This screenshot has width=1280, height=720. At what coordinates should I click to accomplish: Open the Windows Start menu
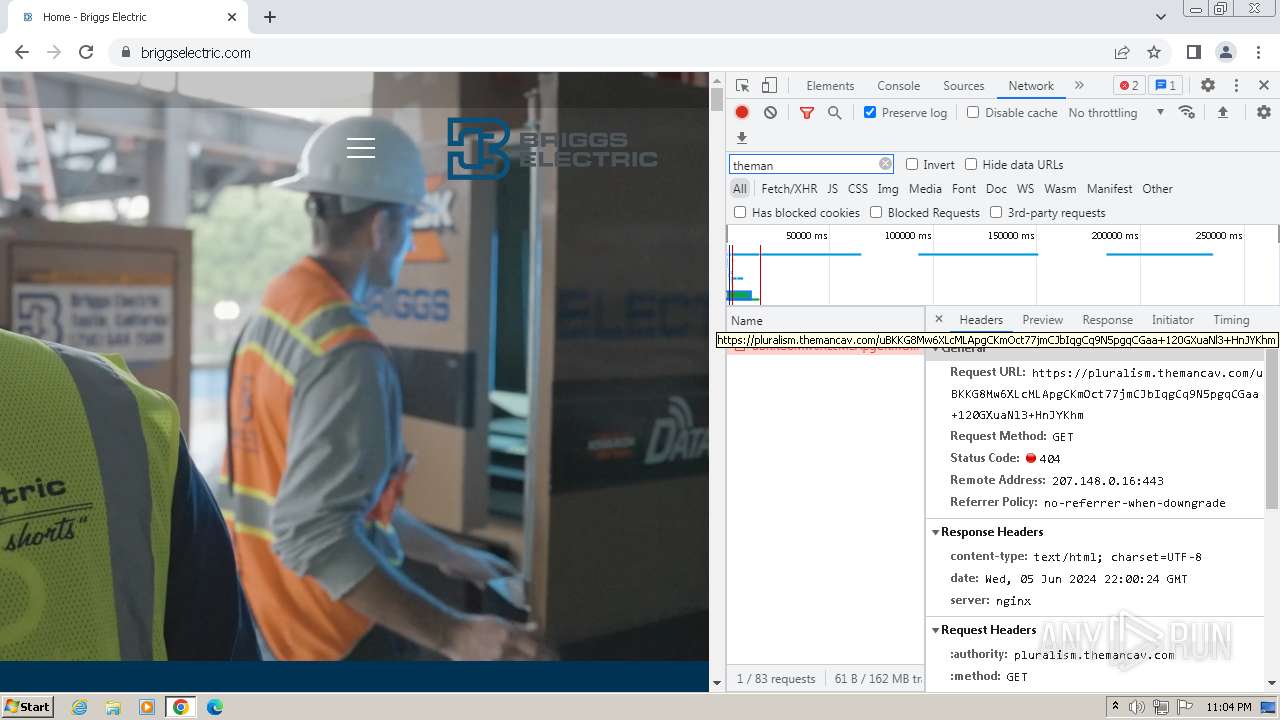click(27, 706)
